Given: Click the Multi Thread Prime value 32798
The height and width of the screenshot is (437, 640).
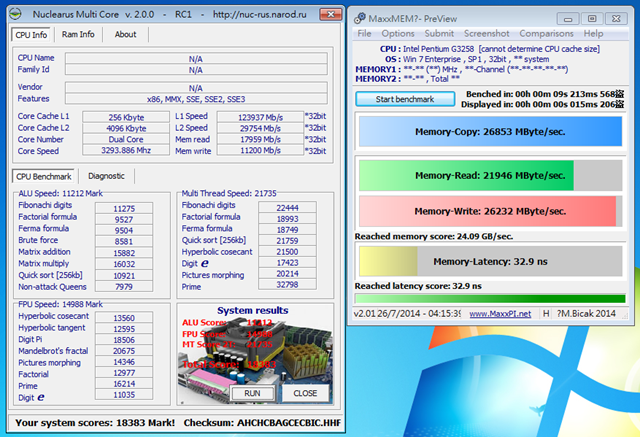Looking at the screenshot, I should click(287, 284).
